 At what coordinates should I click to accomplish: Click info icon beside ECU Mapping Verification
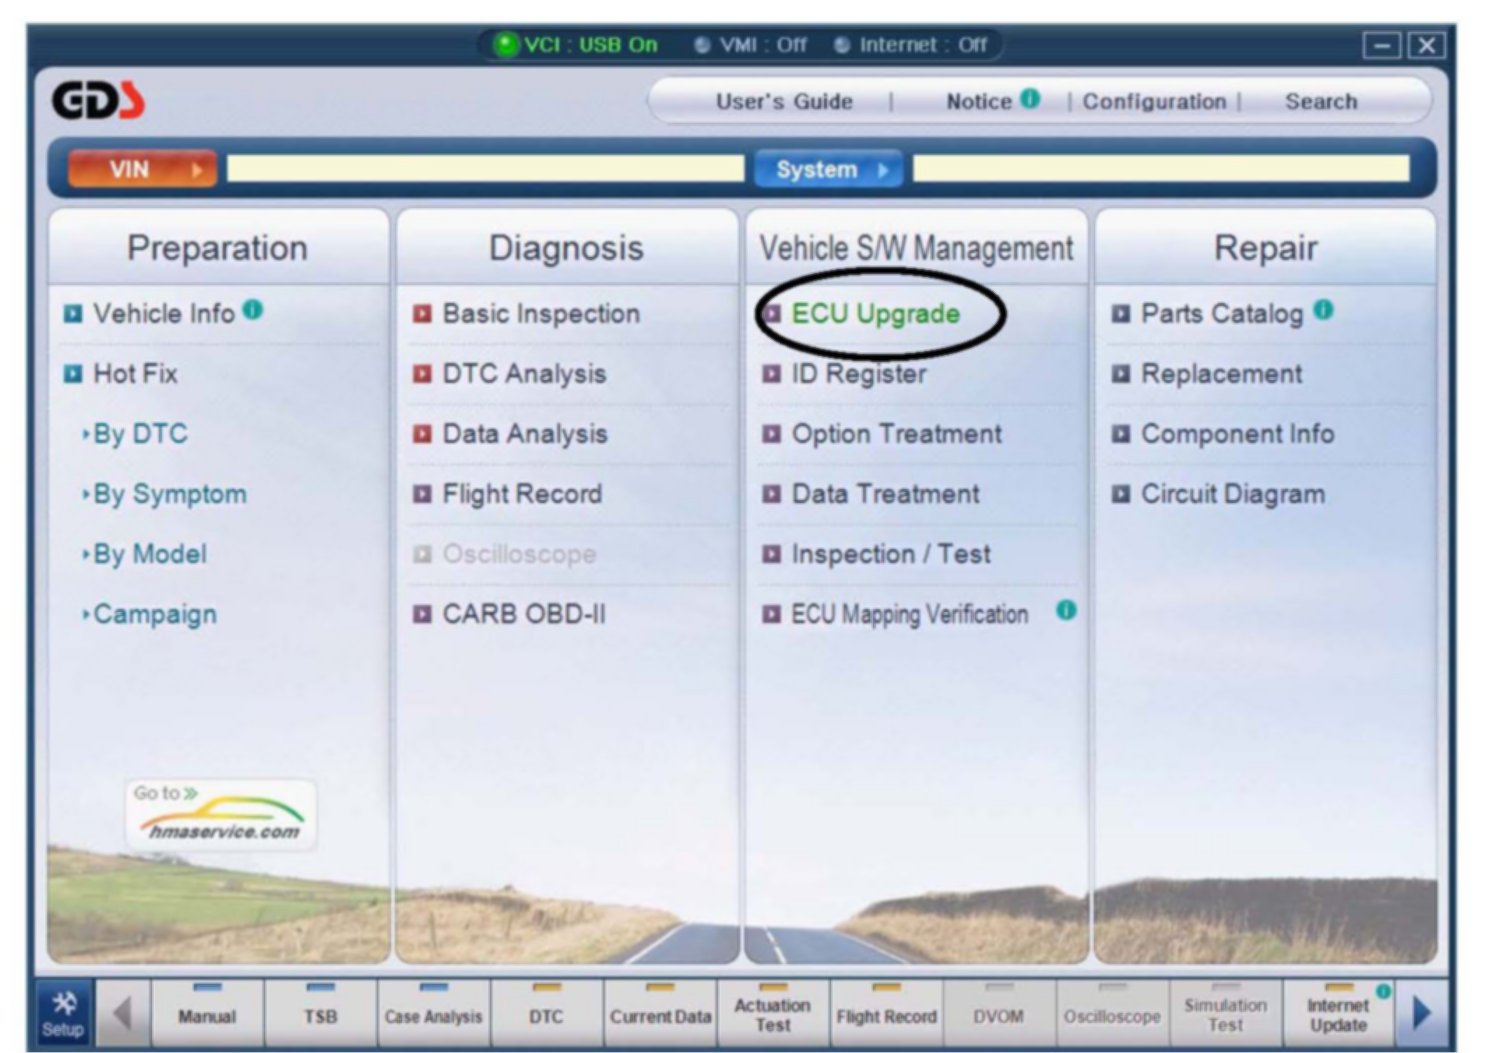point(1066,610)
